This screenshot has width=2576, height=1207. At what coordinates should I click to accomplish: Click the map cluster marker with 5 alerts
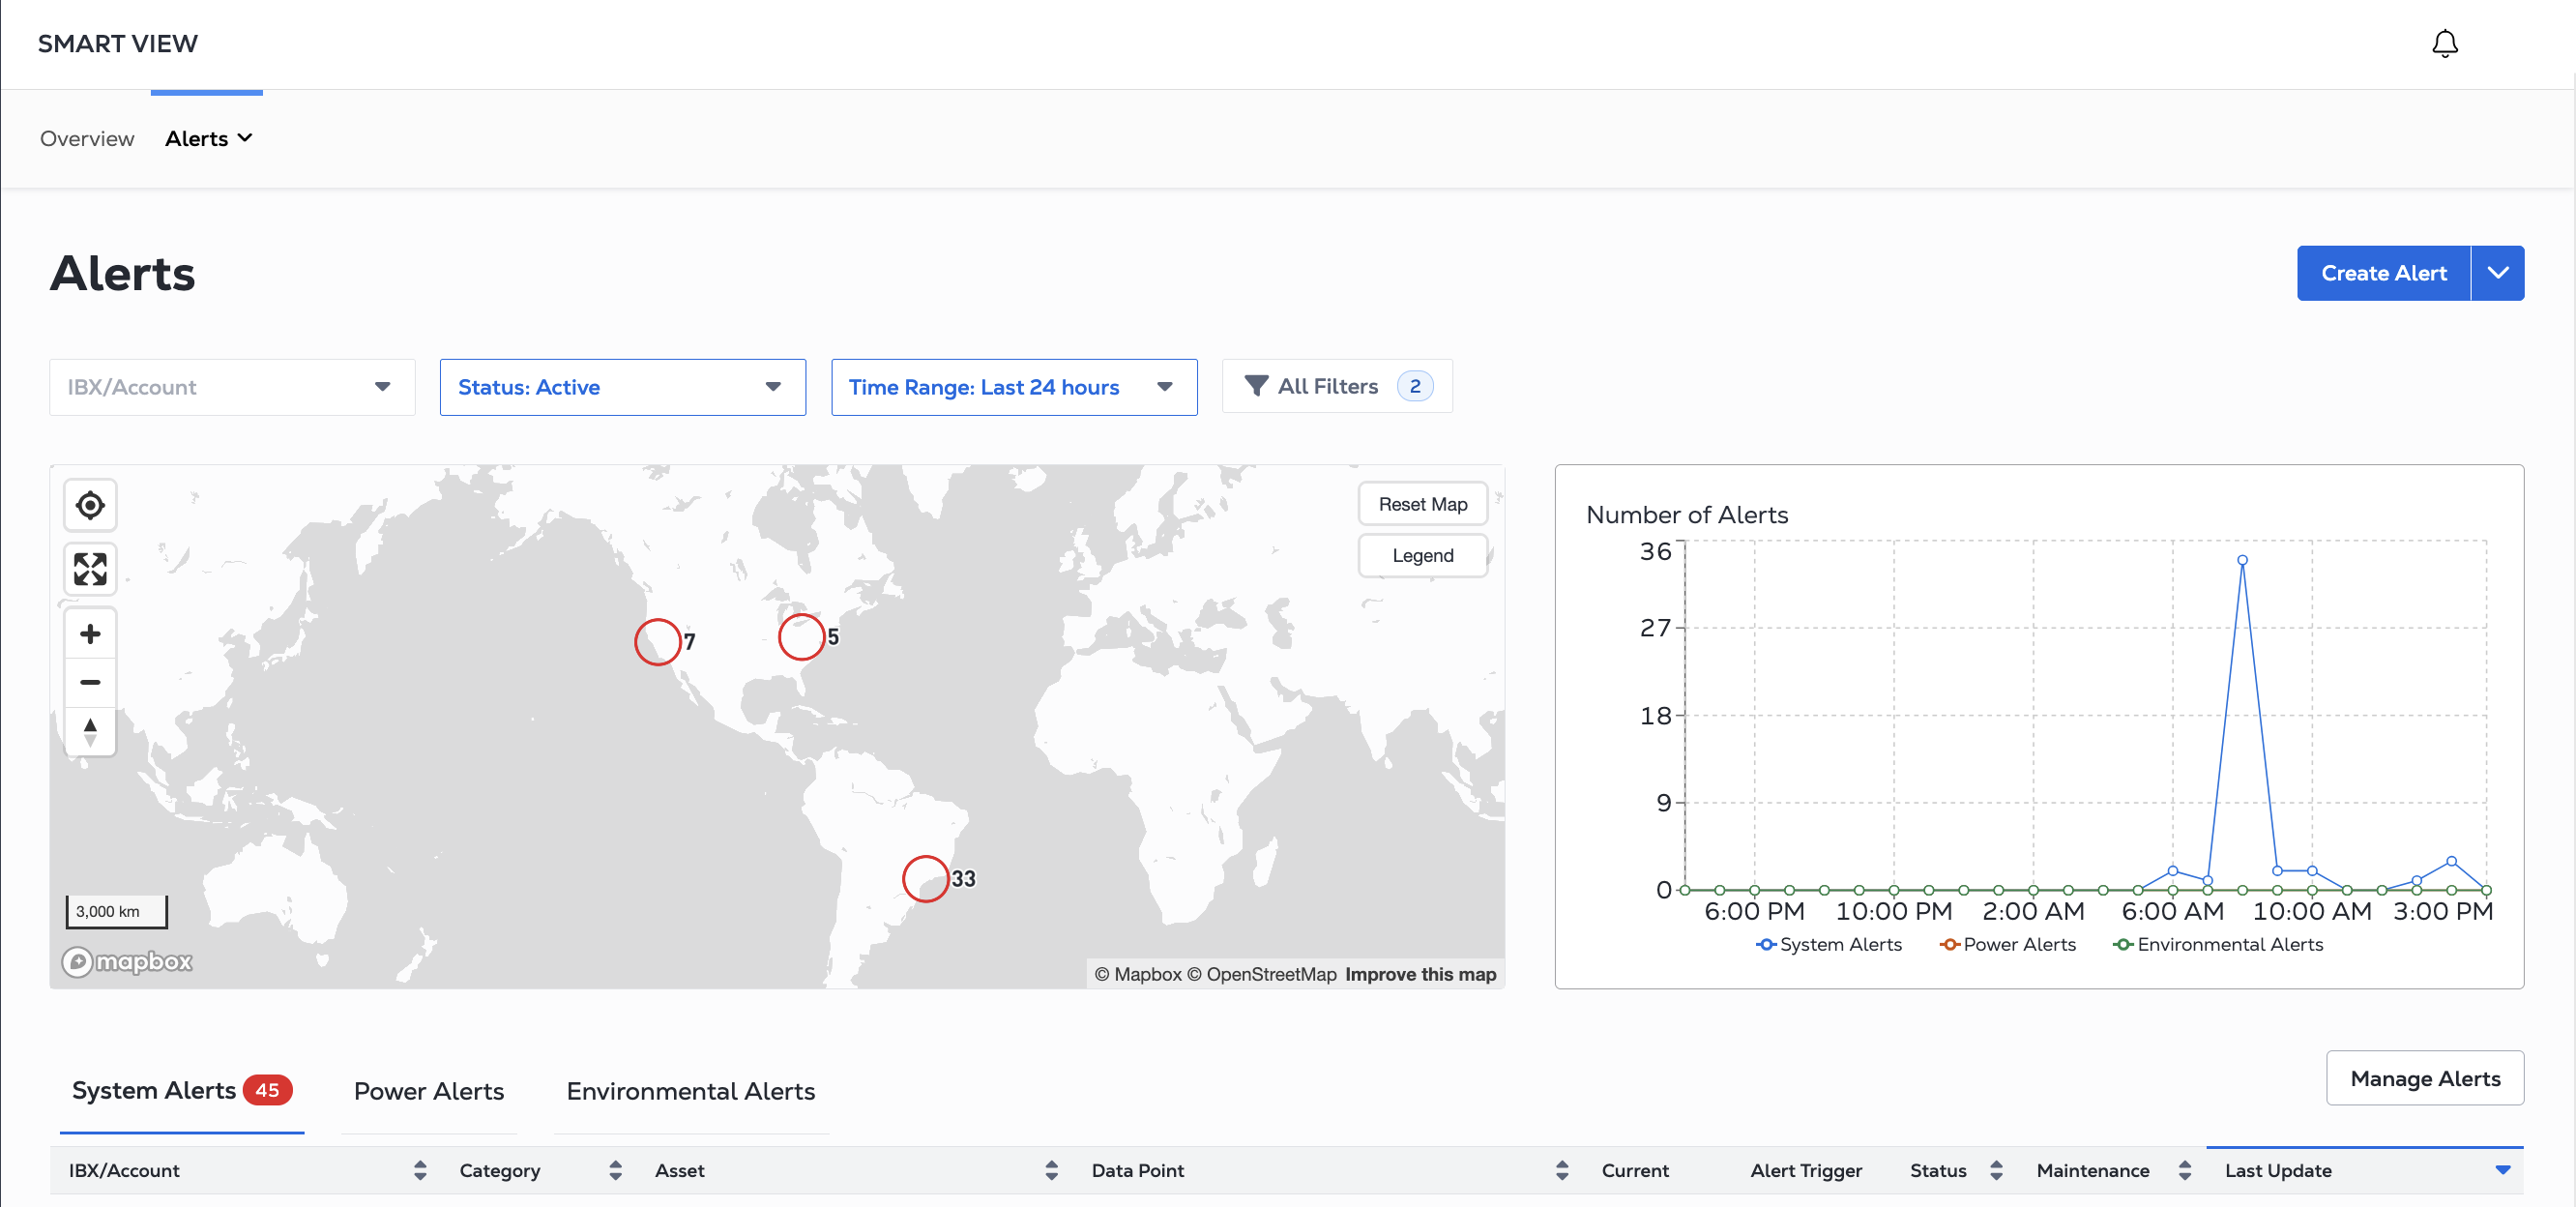(x=802, y=637)
